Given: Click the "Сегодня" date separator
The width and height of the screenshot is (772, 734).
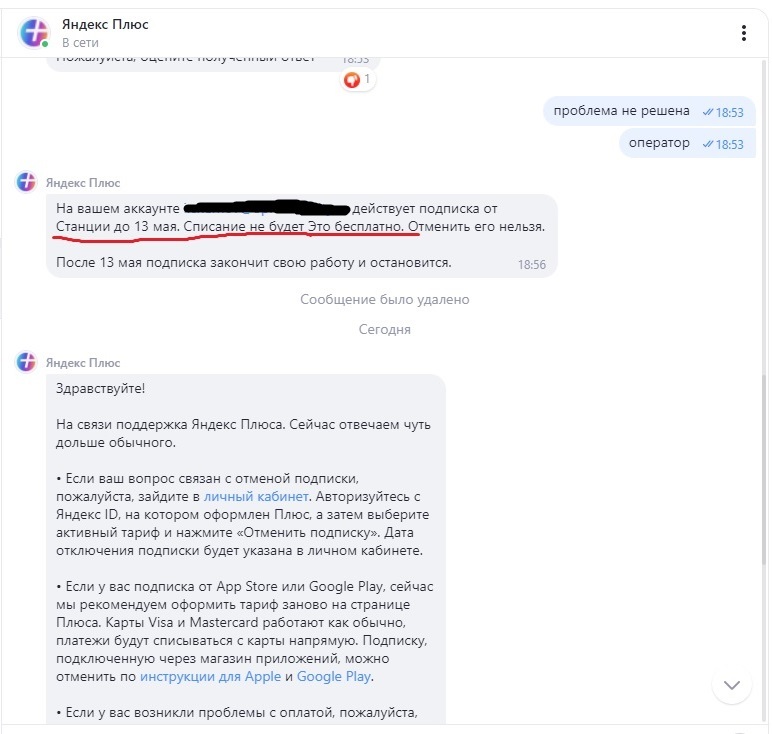Looking at the screenshot, I should click(x=385, y=329).
